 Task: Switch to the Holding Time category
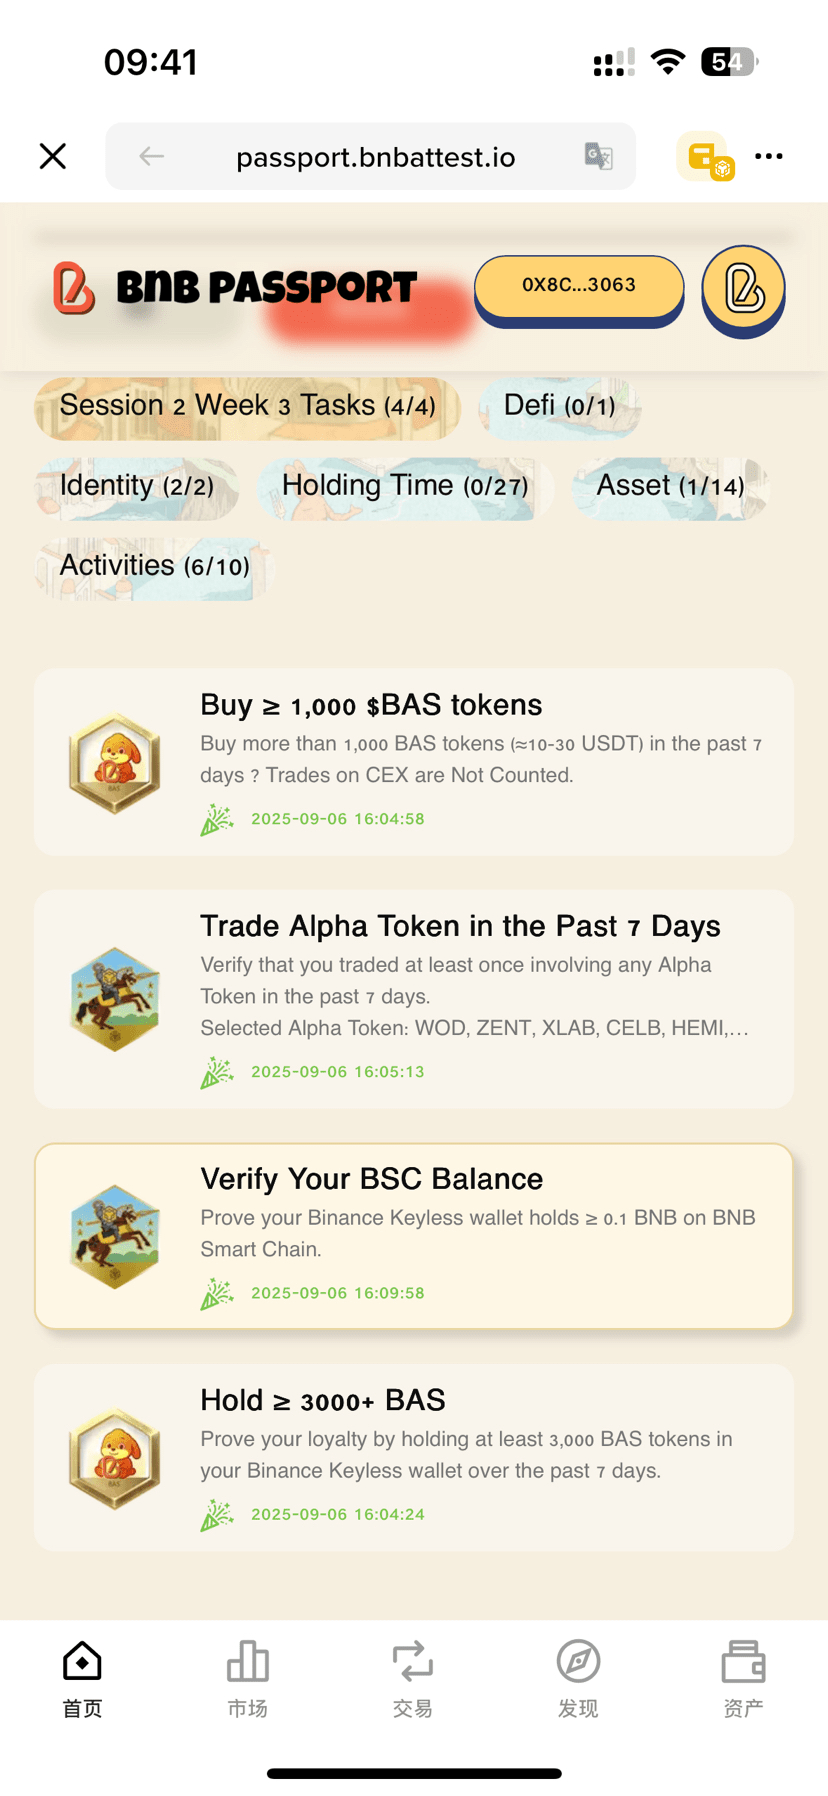pyautogui.click(x=405, y=488)
